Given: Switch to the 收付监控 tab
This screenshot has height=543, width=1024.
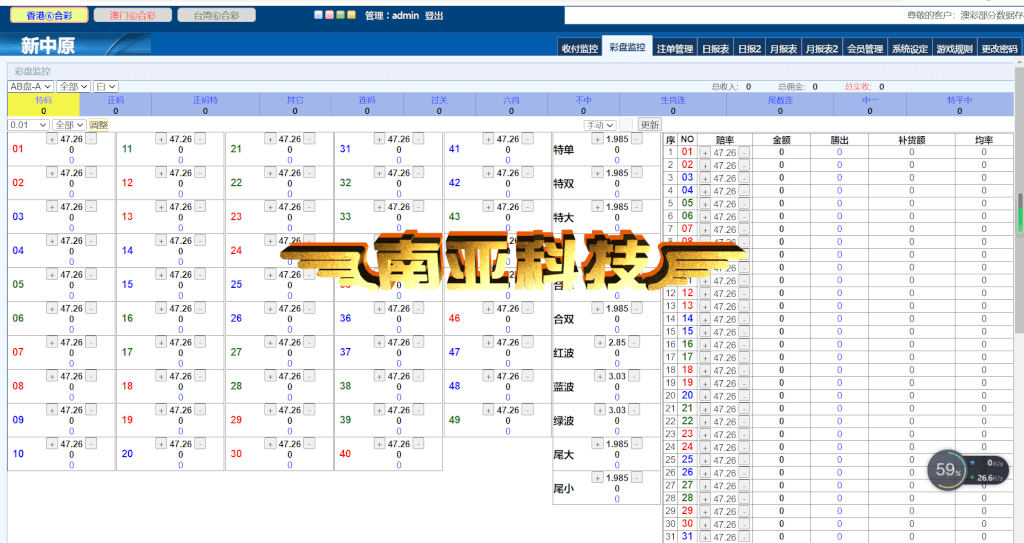Looking at the screenshot, I should (579, 48).
